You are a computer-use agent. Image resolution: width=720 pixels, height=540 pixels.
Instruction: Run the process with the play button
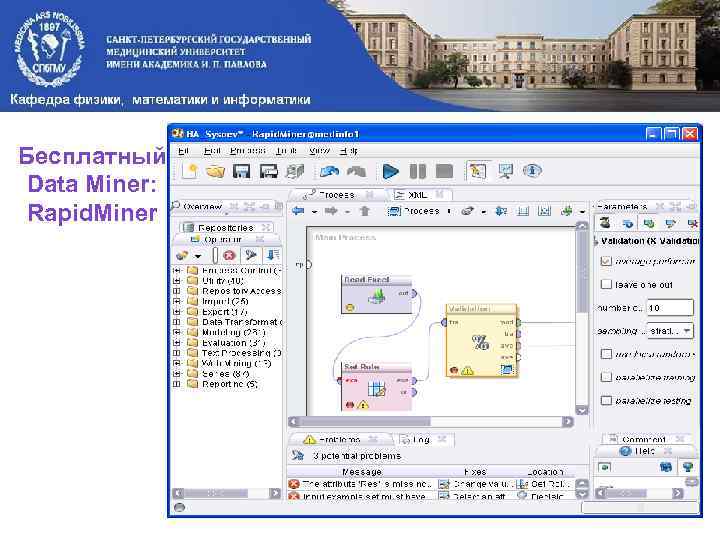390,172
